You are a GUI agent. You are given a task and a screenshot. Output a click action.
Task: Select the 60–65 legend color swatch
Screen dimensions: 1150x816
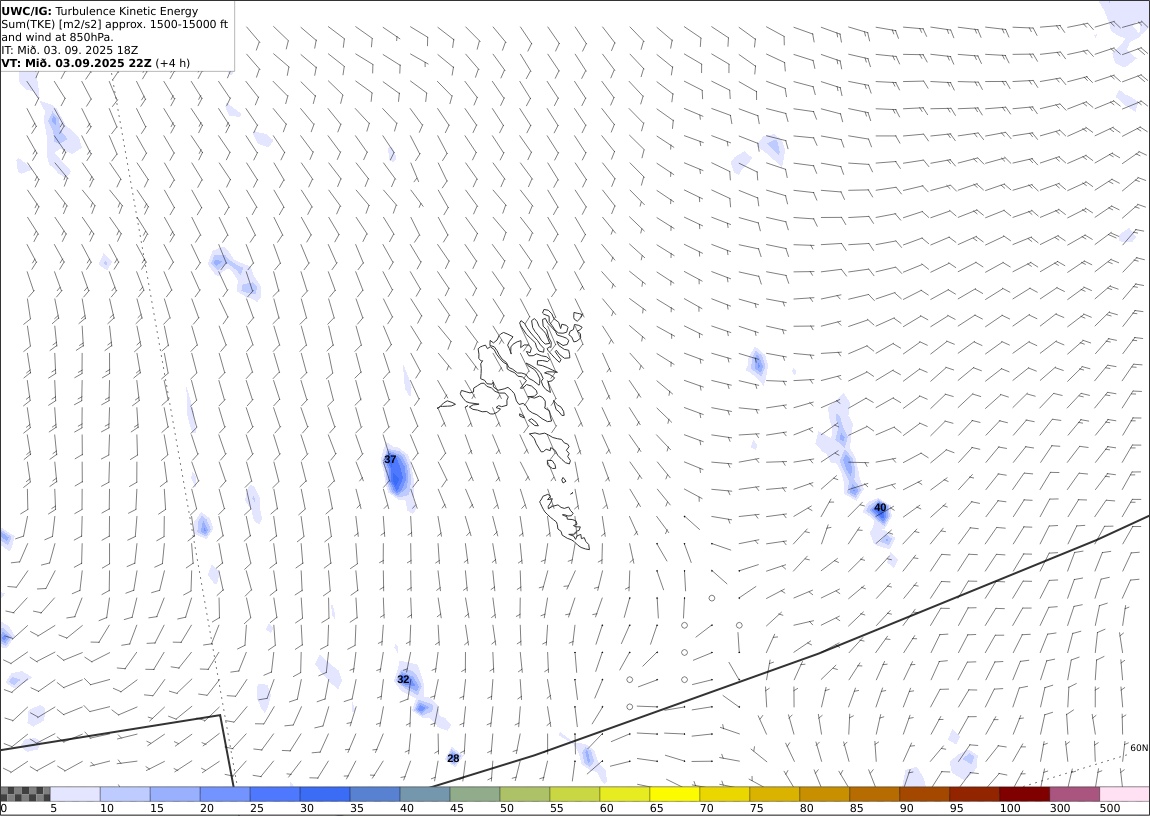point(624,794)
